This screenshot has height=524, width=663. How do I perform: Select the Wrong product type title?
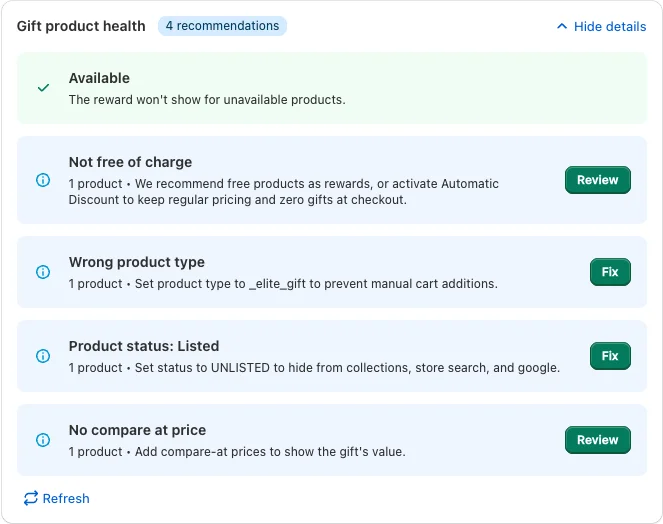137,262
